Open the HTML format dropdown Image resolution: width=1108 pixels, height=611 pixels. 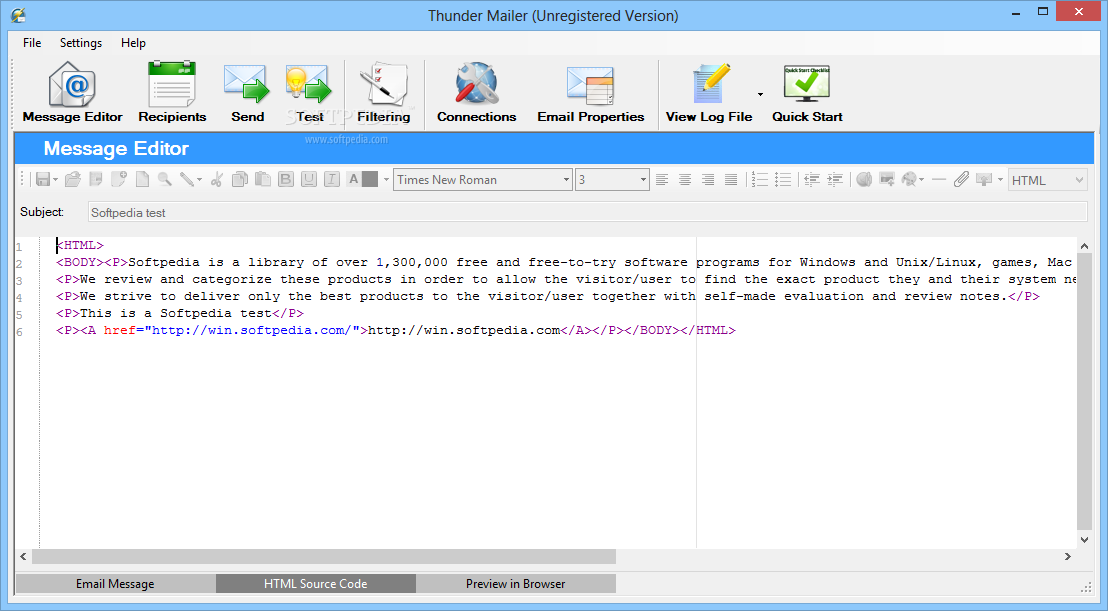(1047, 180)
